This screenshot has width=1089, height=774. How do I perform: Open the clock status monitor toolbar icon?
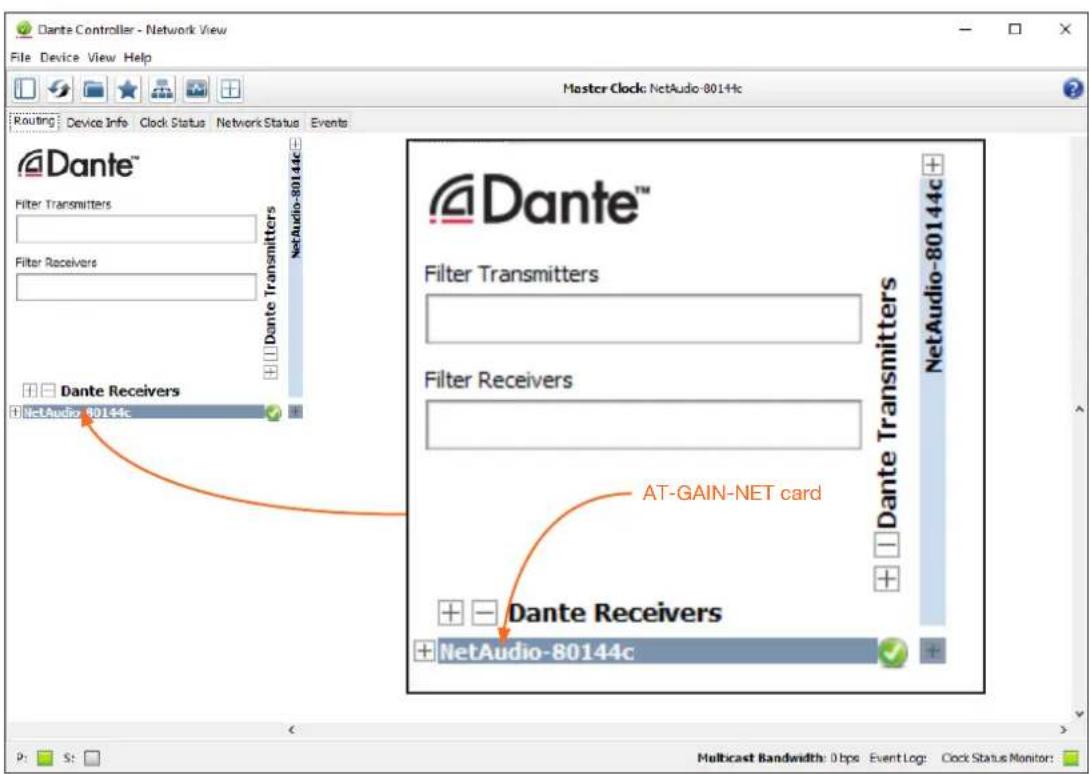coord(196,89)
